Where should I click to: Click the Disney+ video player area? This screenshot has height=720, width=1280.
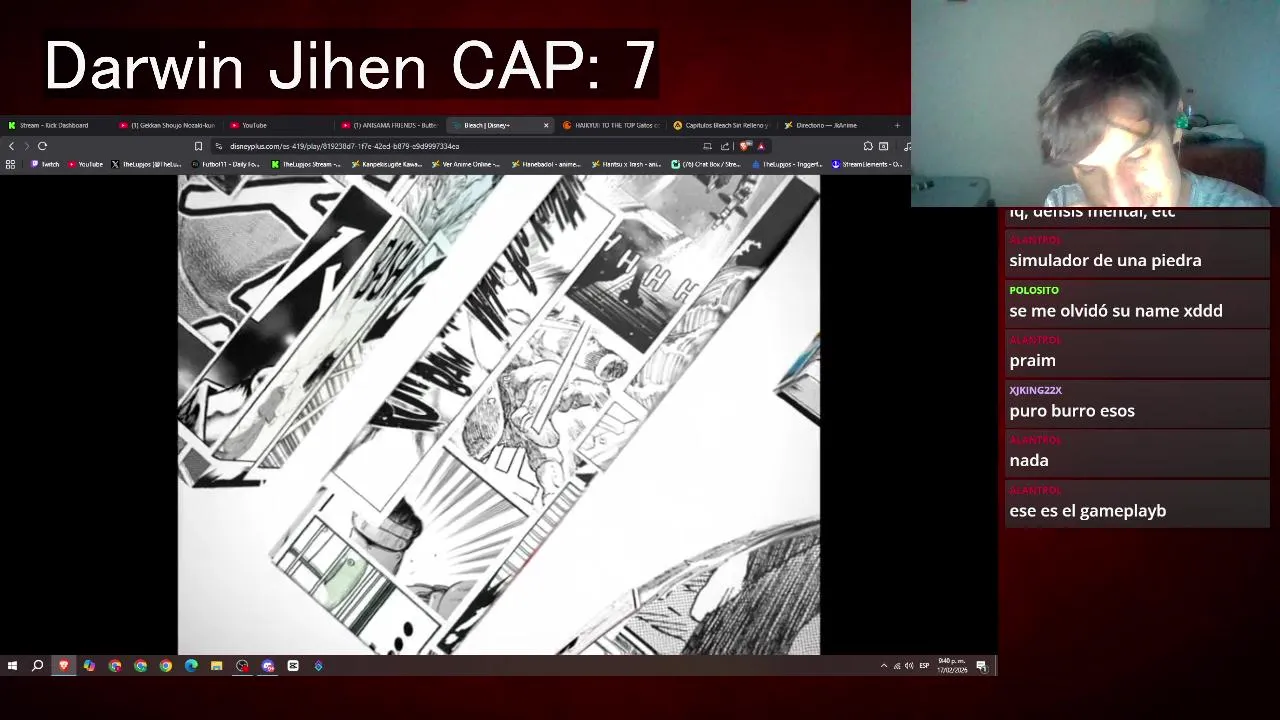[499, 415]
